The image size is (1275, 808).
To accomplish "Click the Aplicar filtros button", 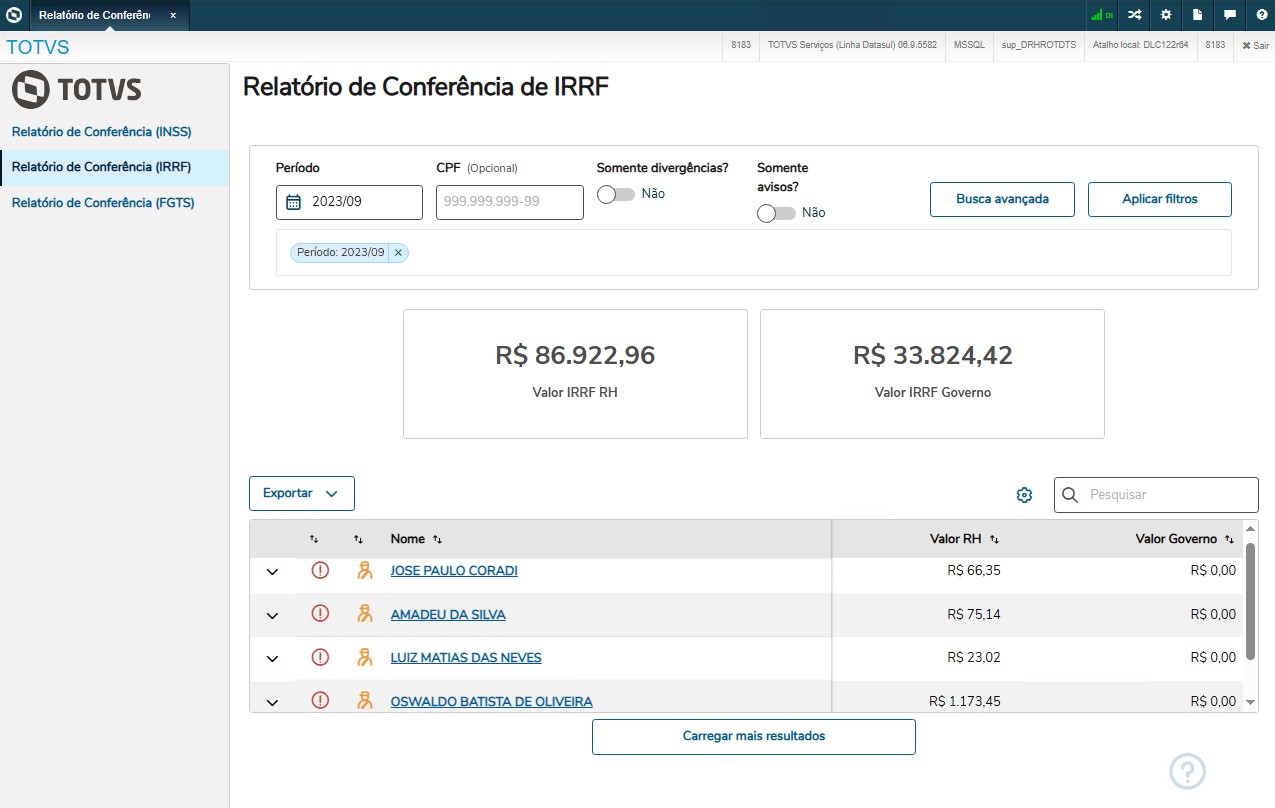I will pyautogui.click(x=1159, y=199).
